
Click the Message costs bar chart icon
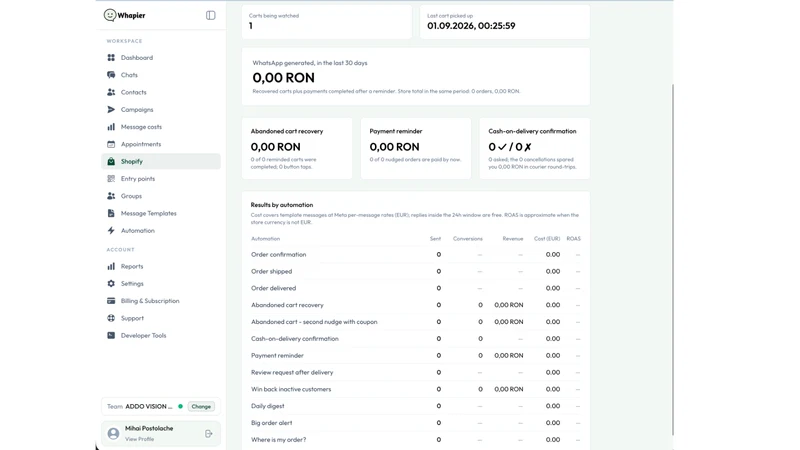pyautogui.click(x=111, y=127)
